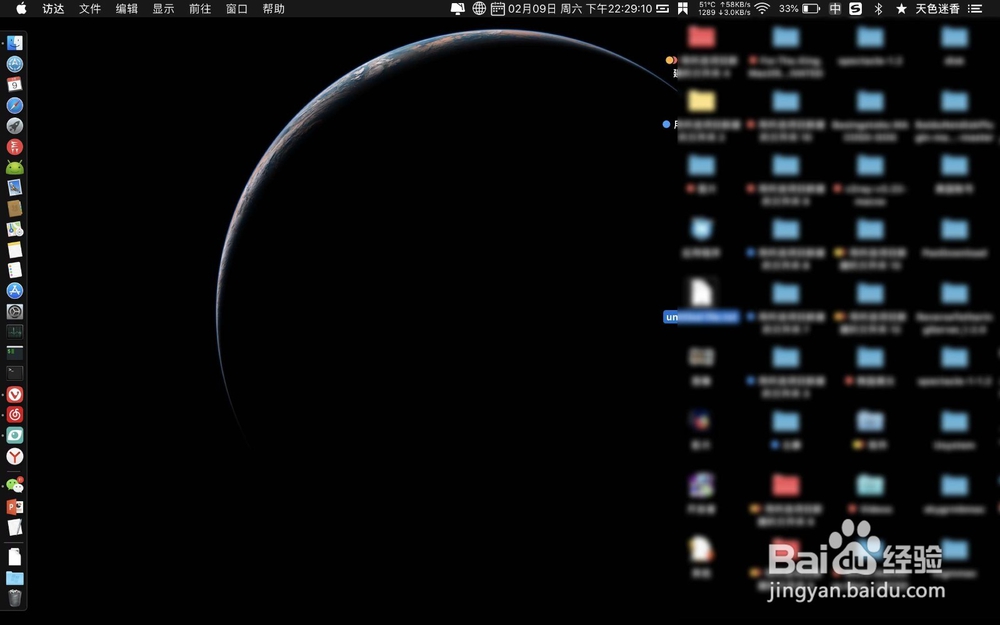Click the 中 input source indicator

tap(835, 8)
